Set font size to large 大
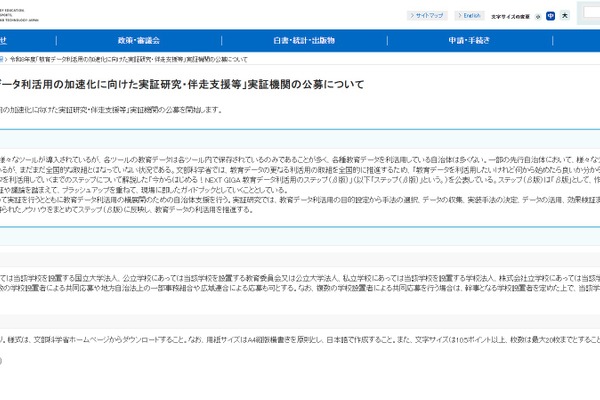600x400 pixels. (x=565, y=16)
